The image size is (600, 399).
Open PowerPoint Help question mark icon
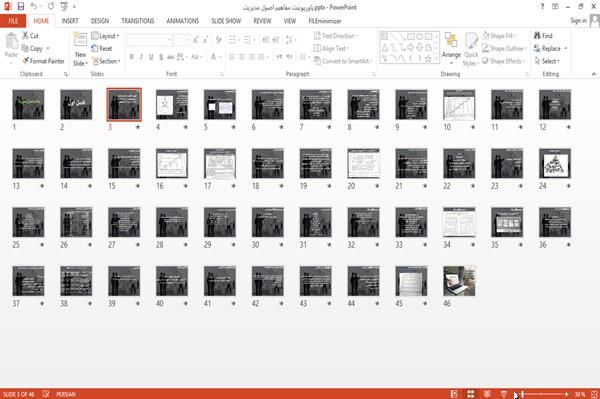(542, 7)
